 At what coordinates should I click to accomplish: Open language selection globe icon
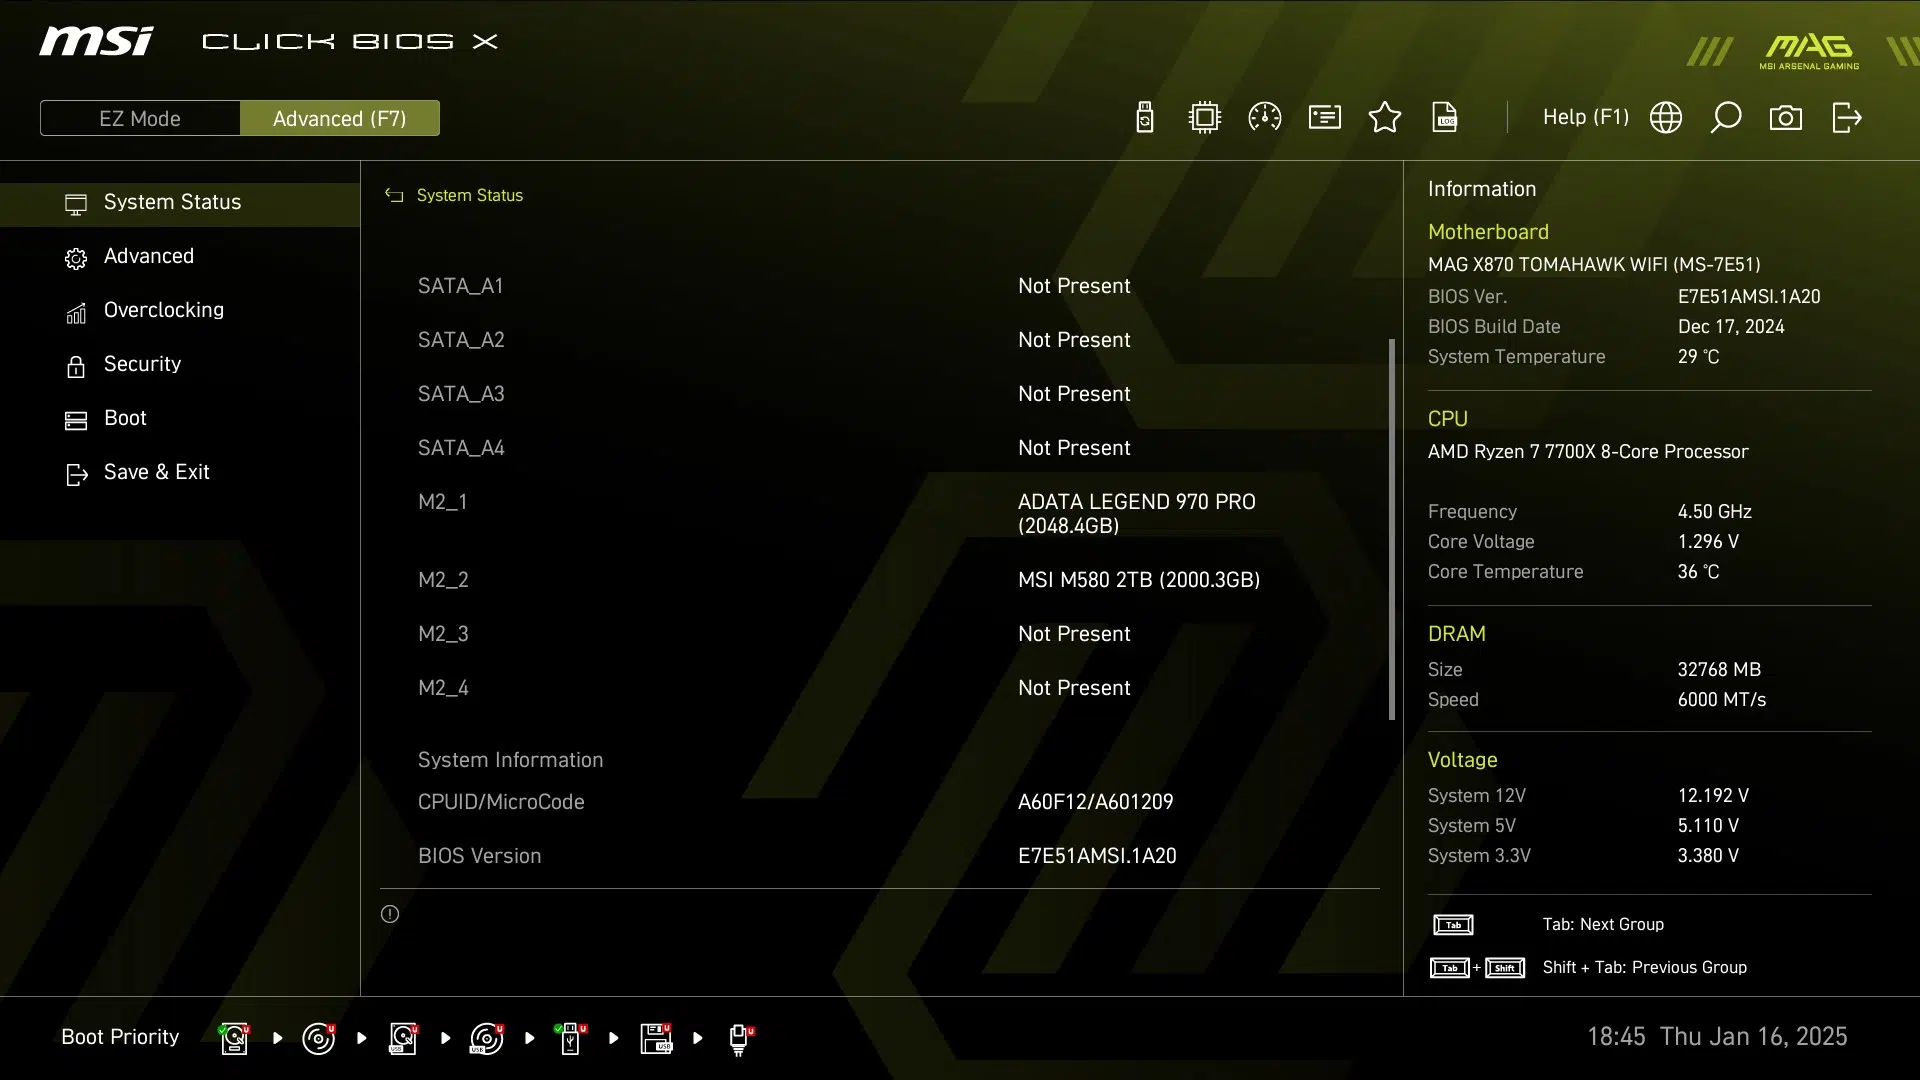pyautogui.click(x=1666, y=118)
